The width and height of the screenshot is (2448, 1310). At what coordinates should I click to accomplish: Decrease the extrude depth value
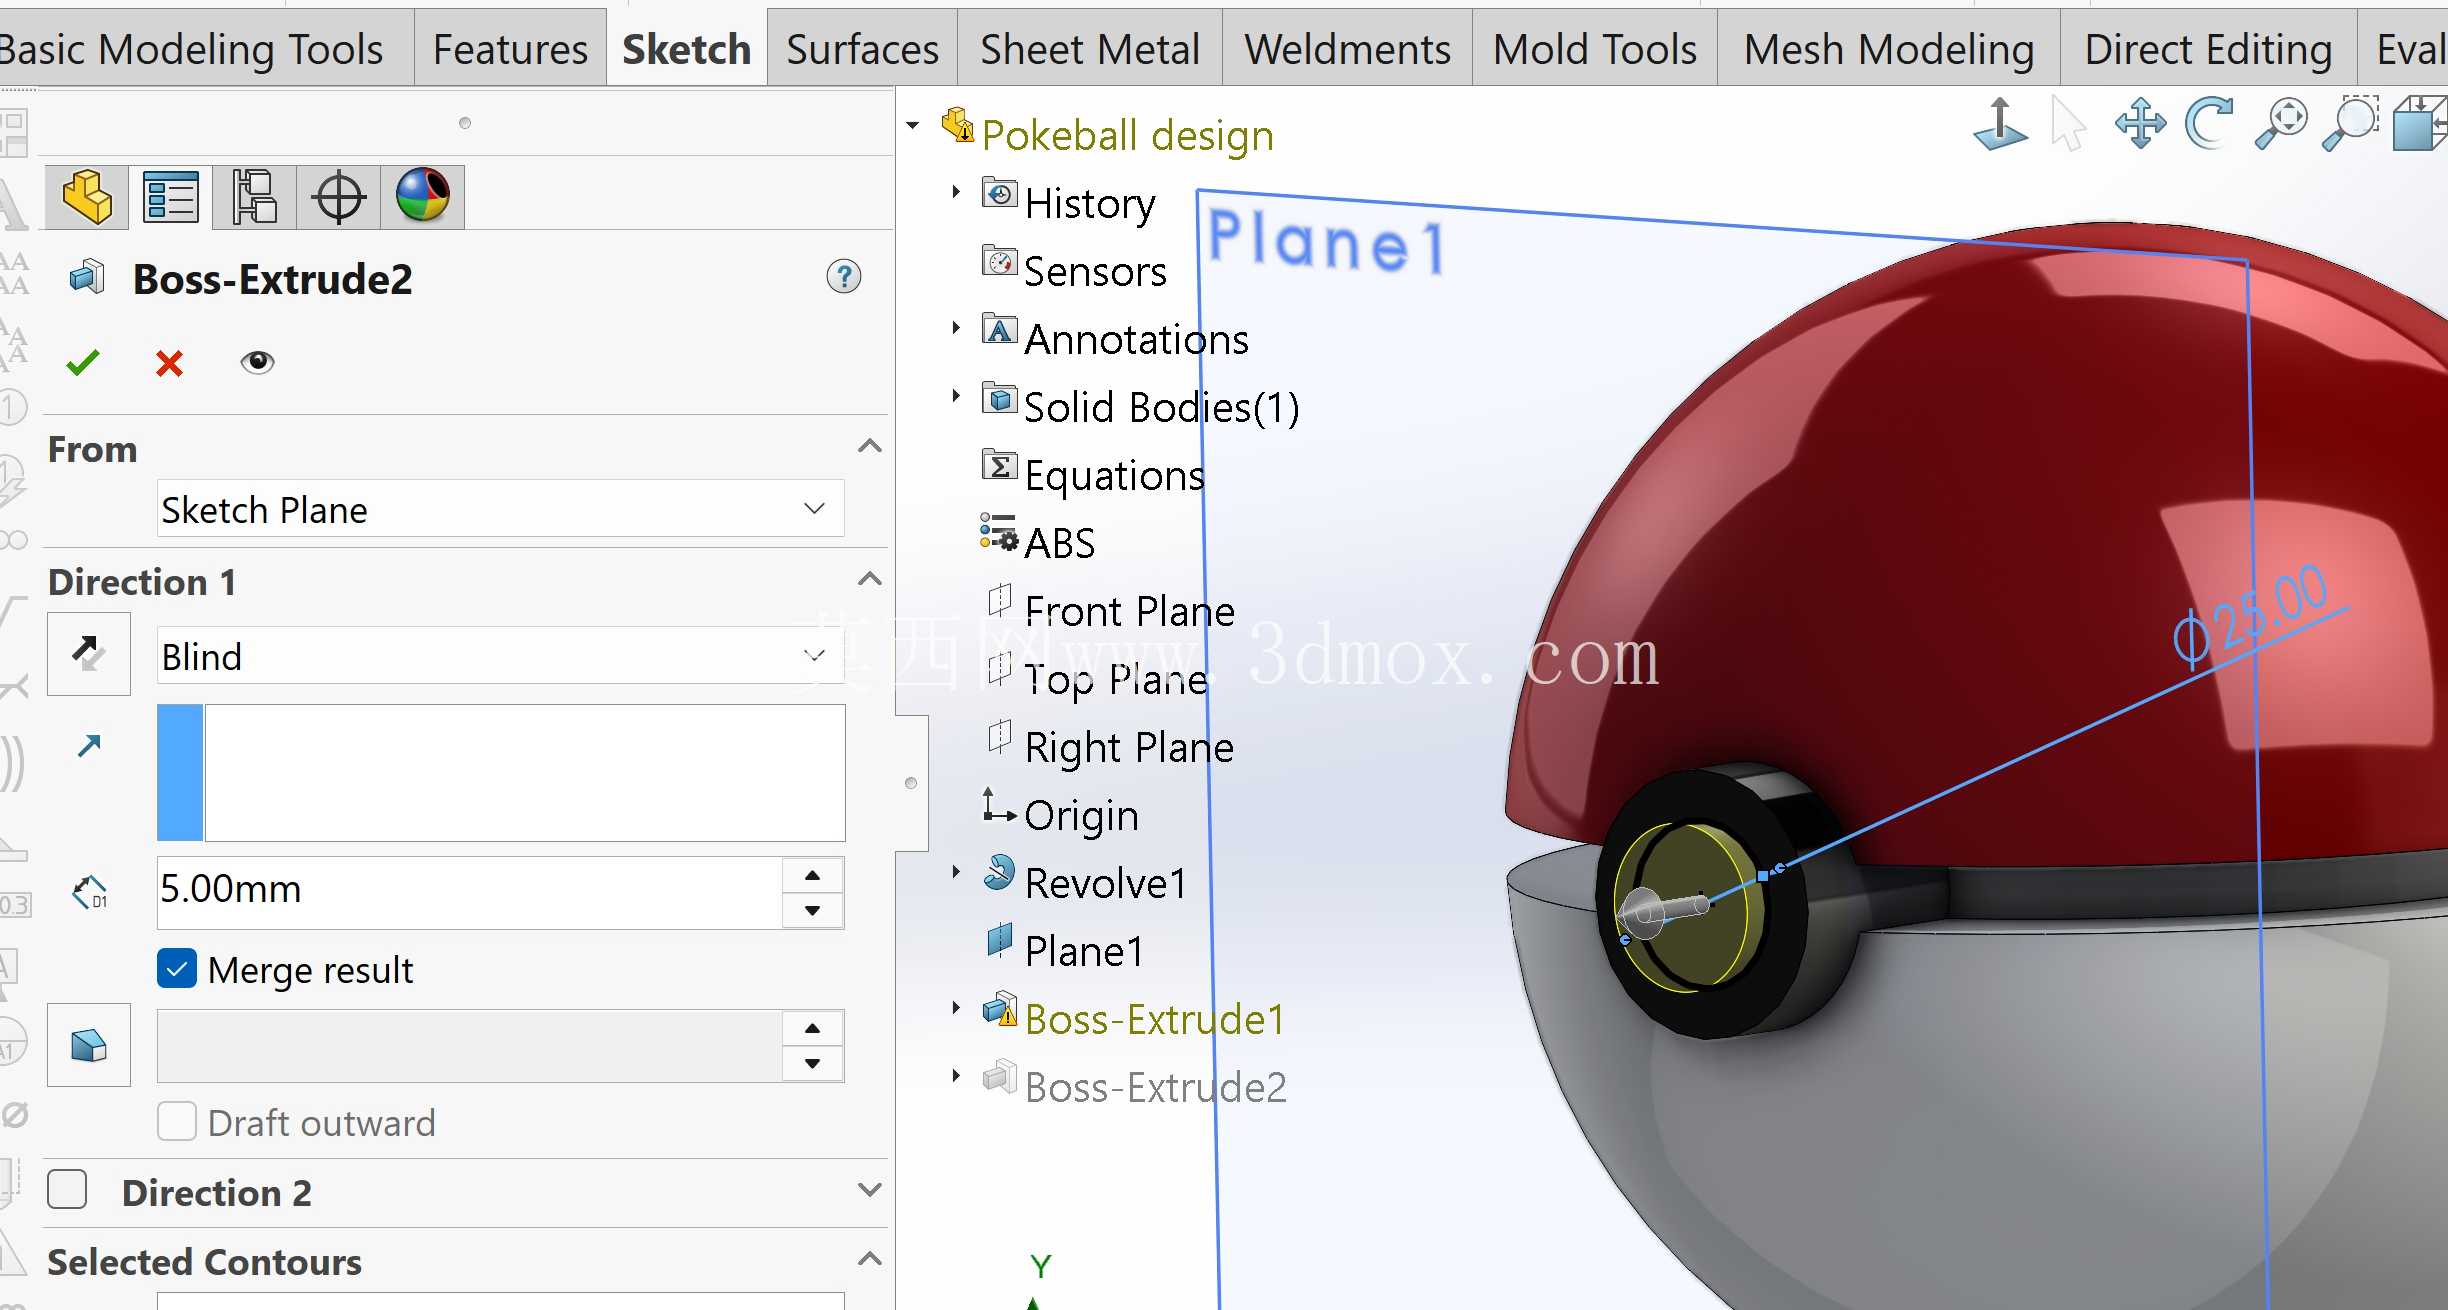coord(813,910)
